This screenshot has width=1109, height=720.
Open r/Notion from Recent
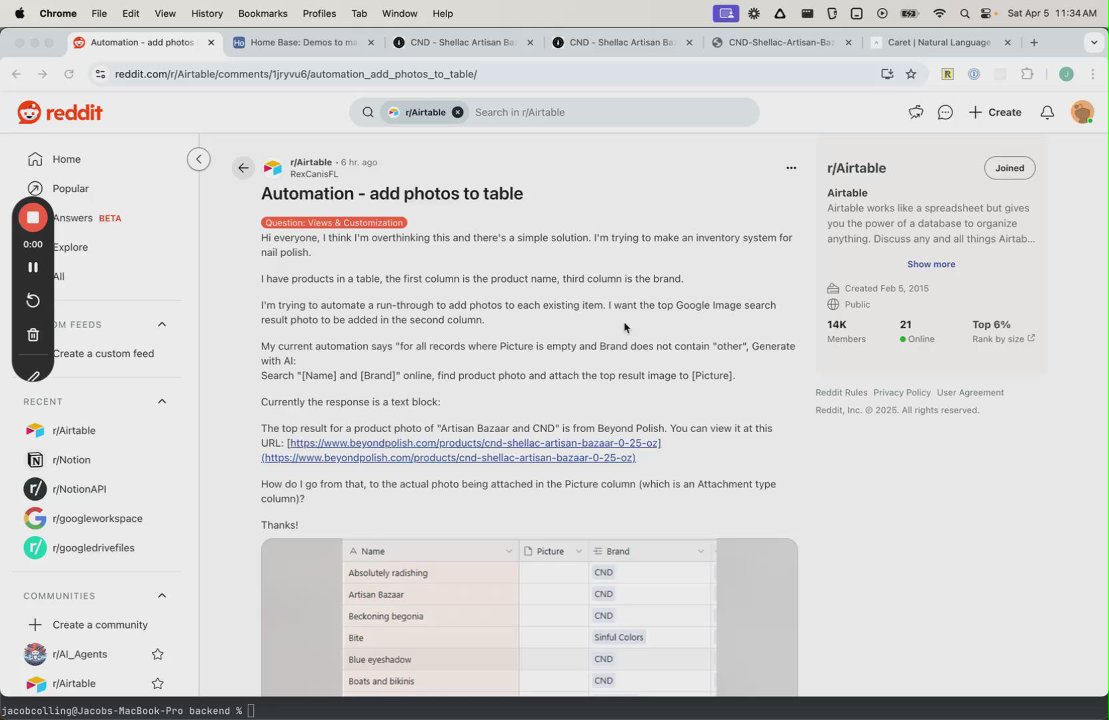(71, 460)
